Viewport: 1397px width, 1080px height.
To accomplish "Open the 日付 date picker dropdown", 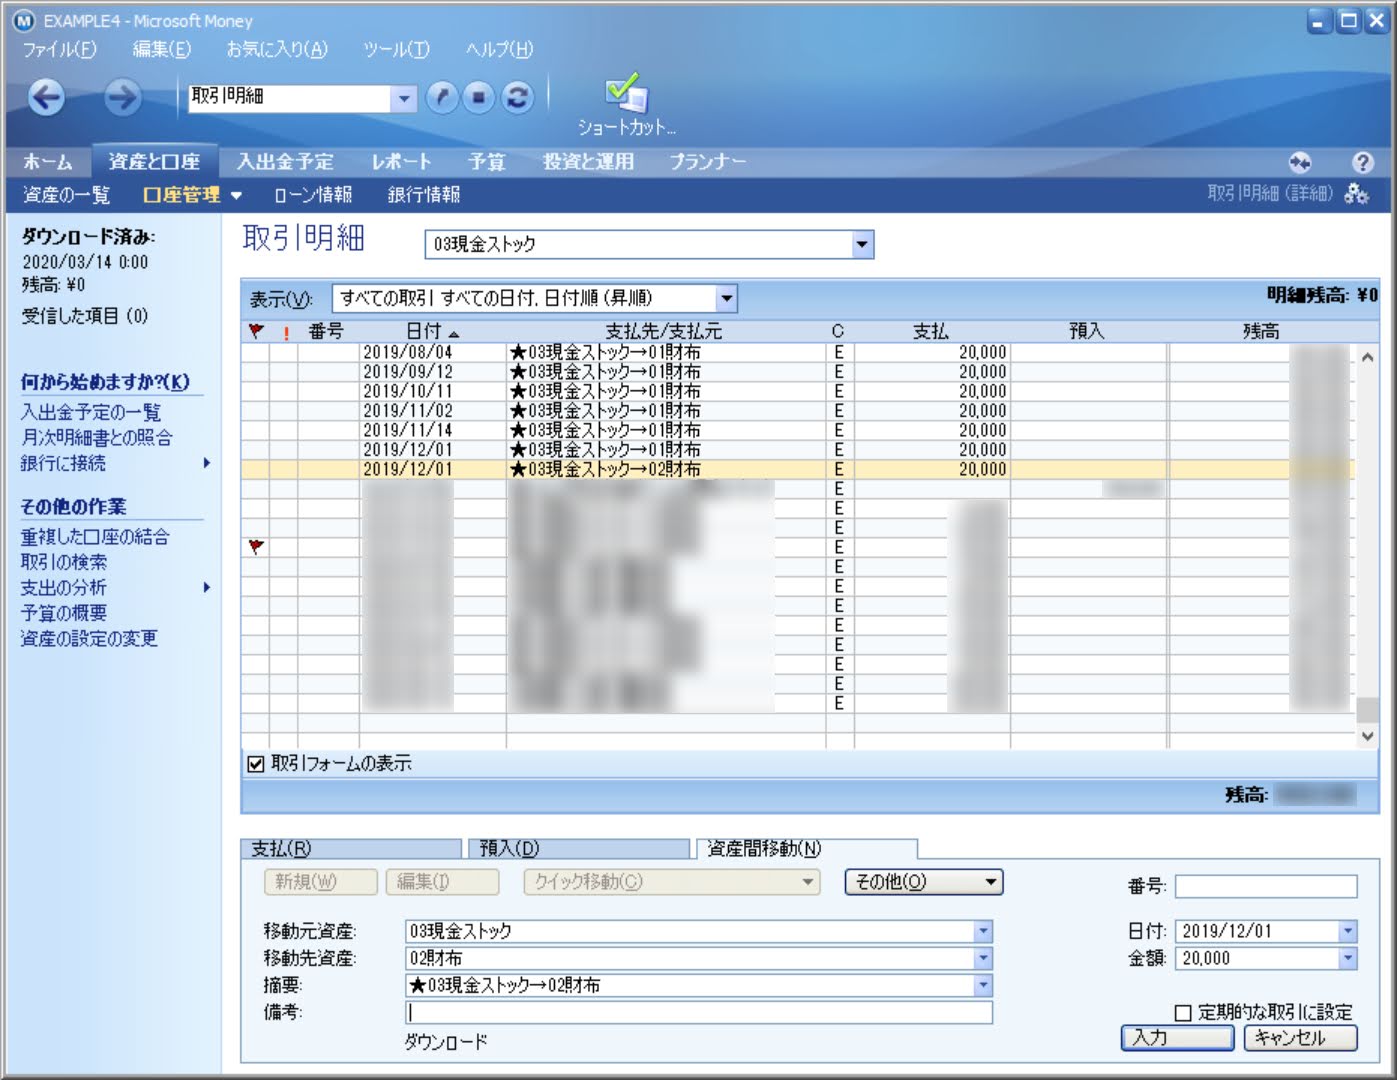I will [x=1348, y=931].
